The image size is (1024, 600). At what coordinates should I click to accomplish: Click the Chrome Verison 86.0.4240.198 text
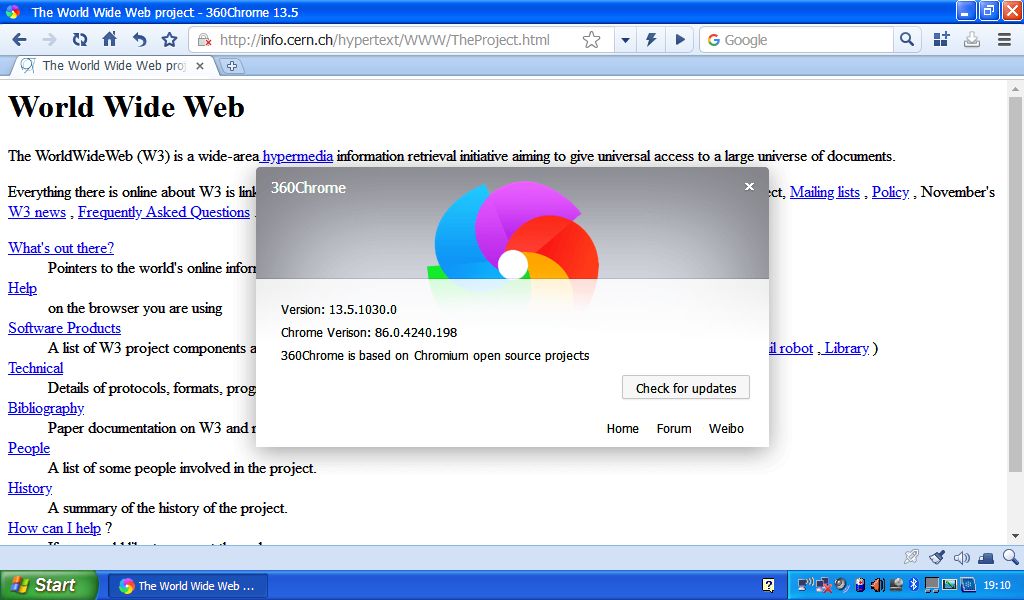369,332
